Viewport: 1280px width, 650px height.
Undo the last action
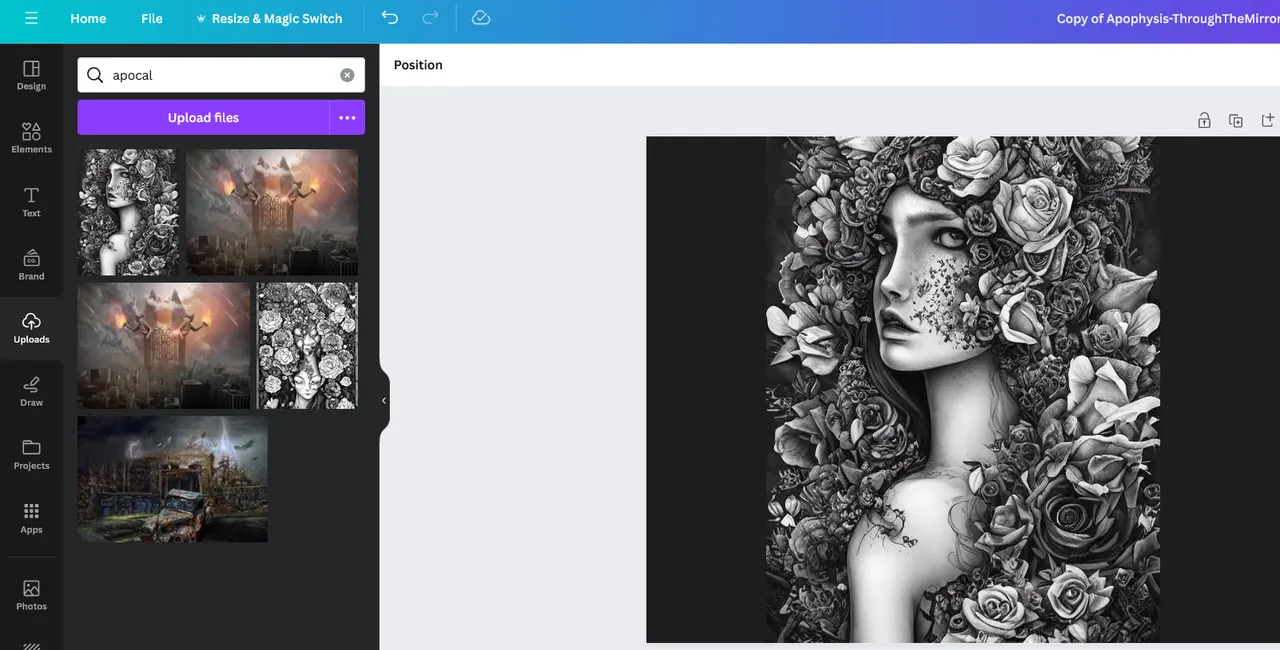pos(390,18)
